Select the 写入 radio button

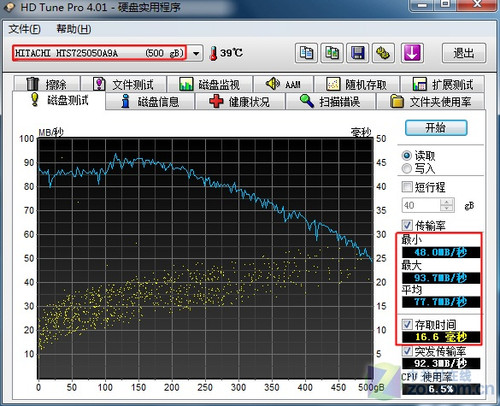coord(407,168)
